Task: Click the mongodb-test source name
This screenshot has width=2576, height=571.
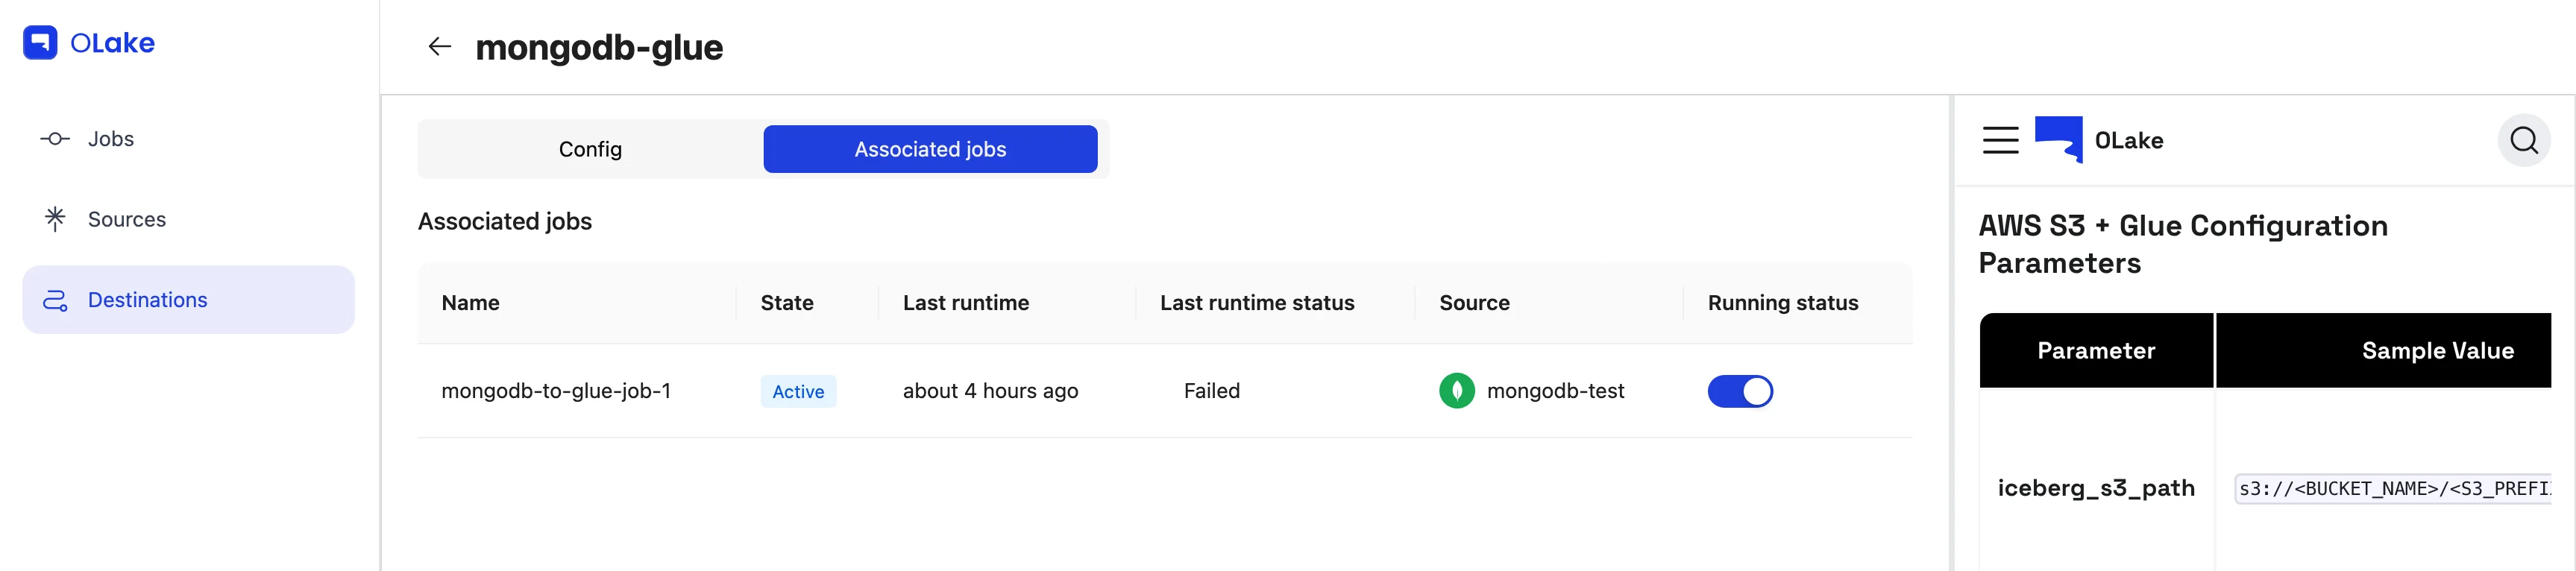Action: coord(1555,391)
